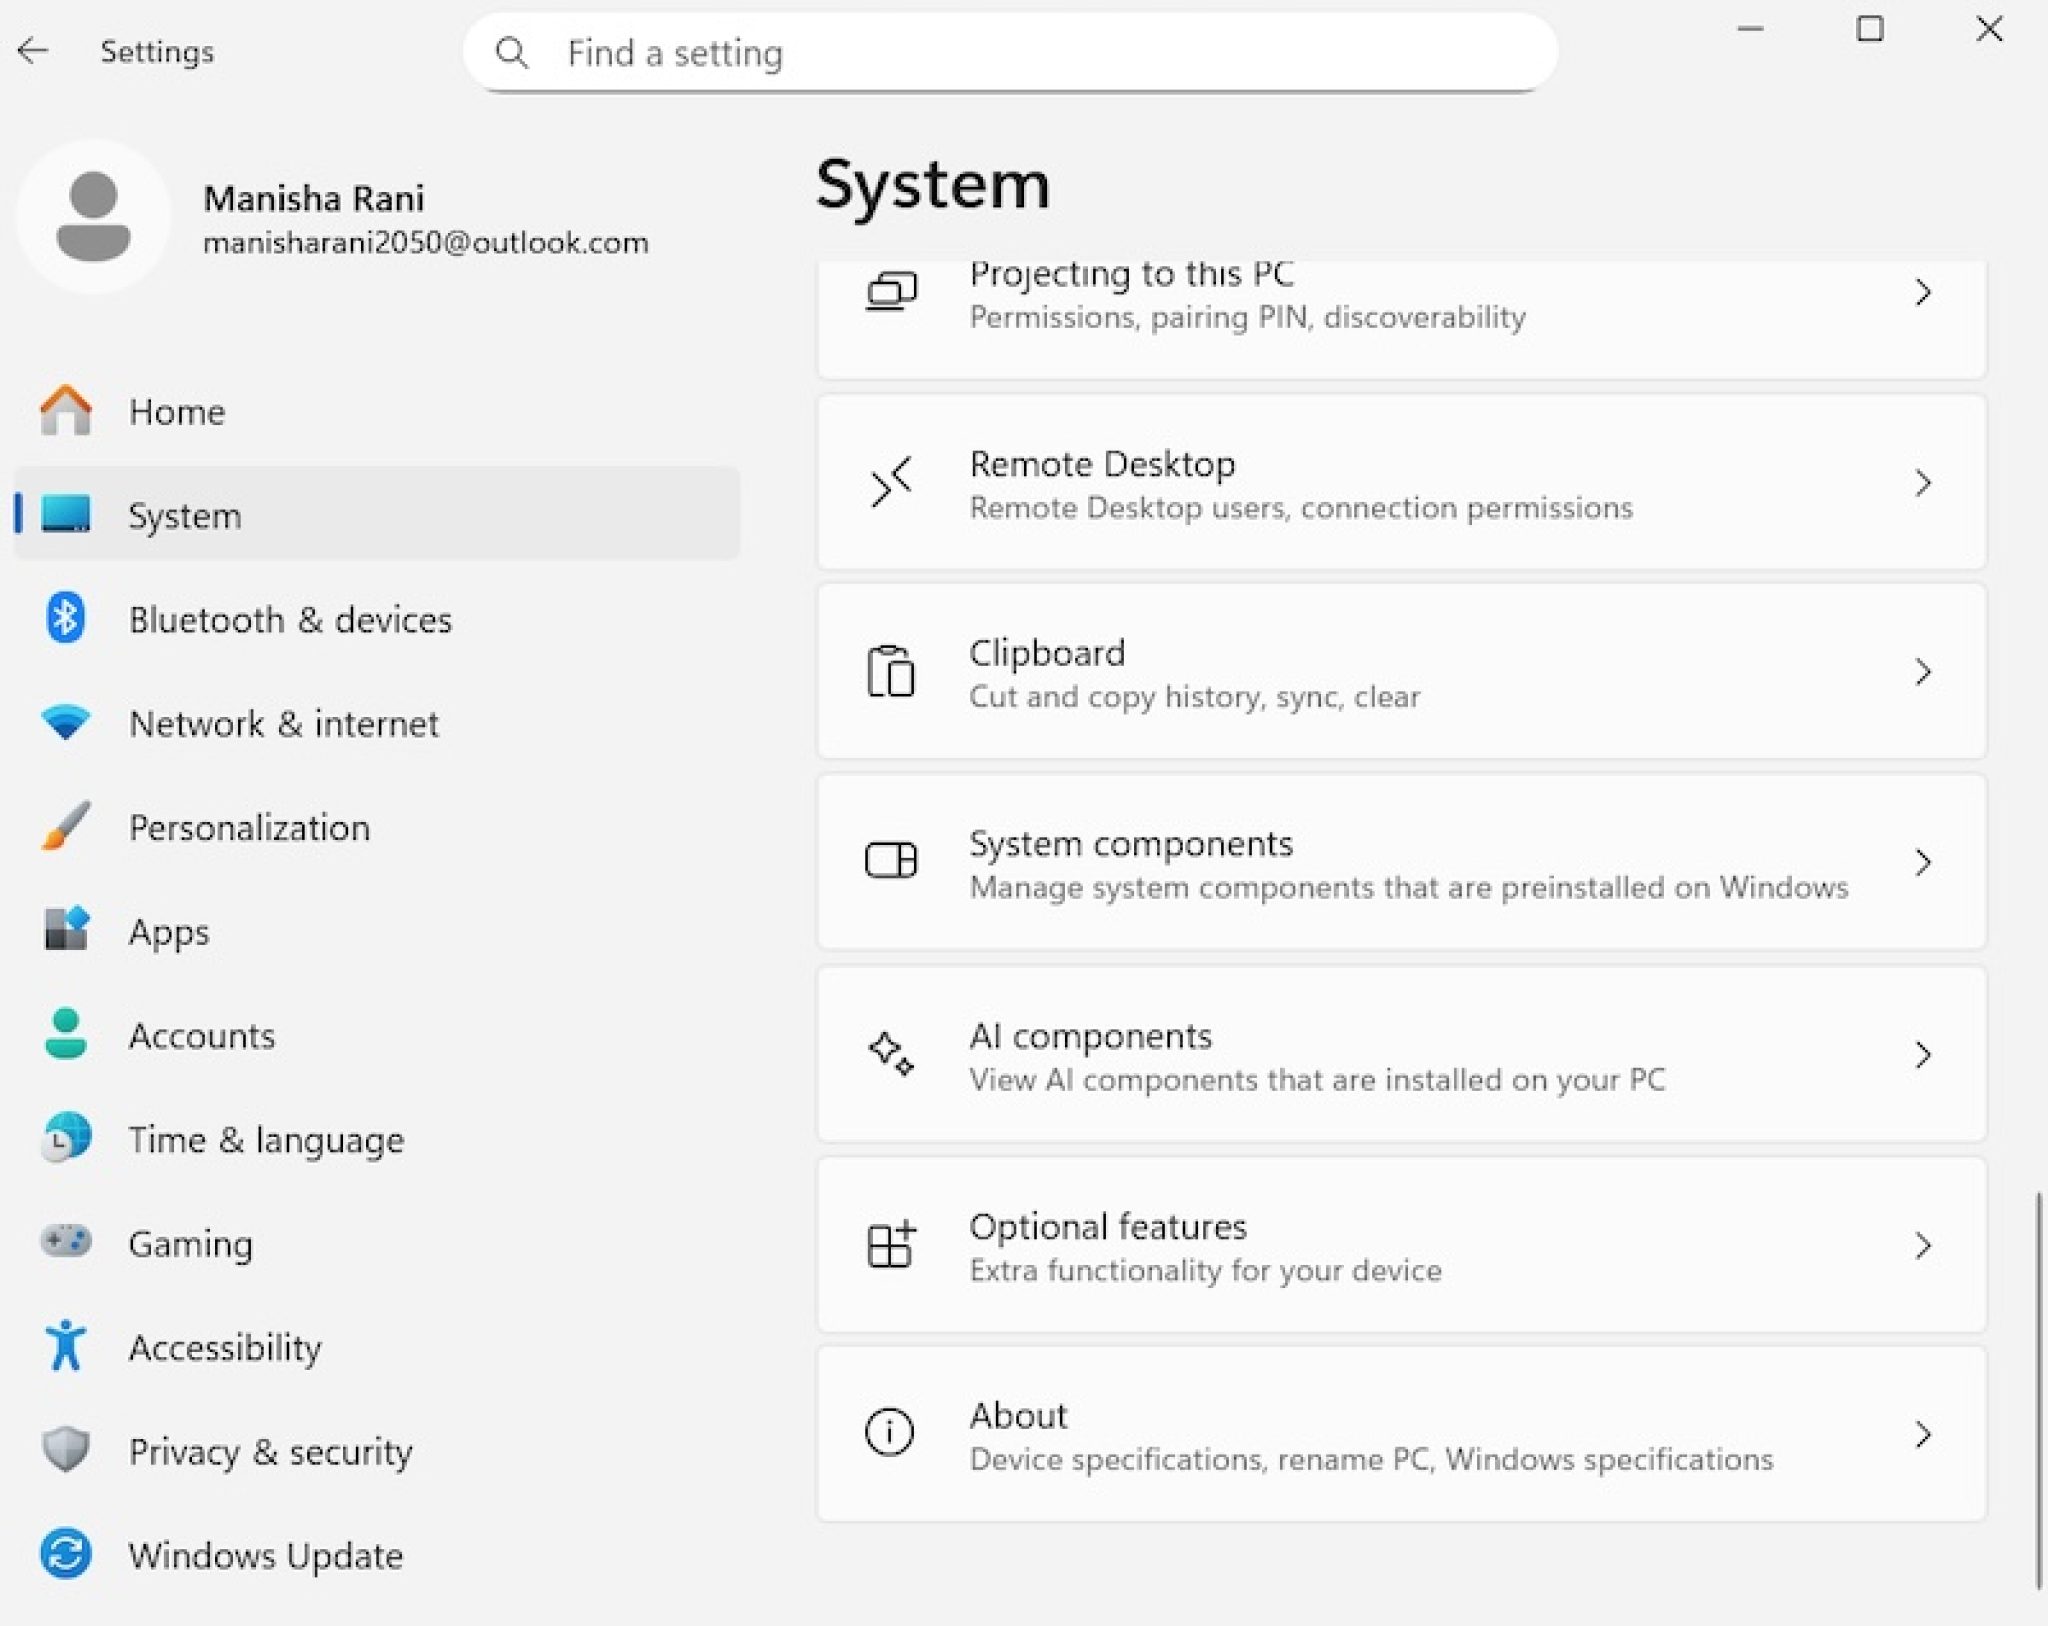Select the Apps section in sidebar

169,931
